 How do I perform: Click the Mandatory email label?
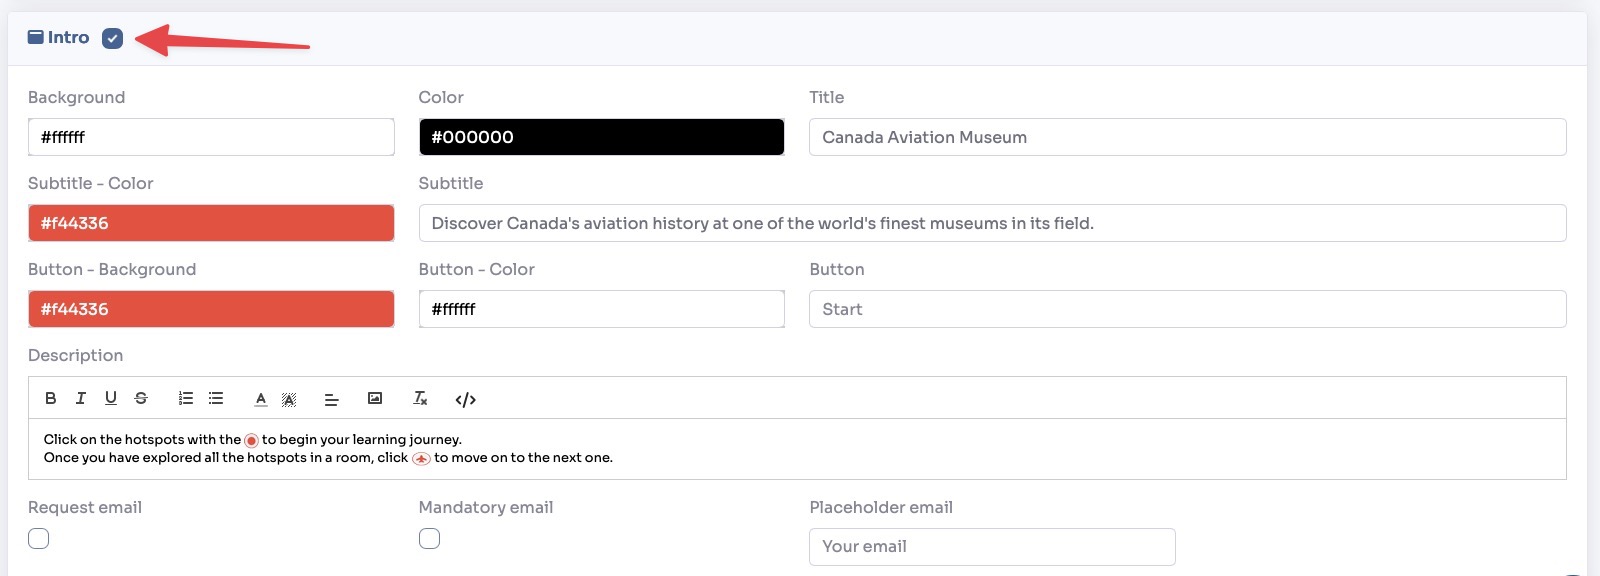[486, 507]
